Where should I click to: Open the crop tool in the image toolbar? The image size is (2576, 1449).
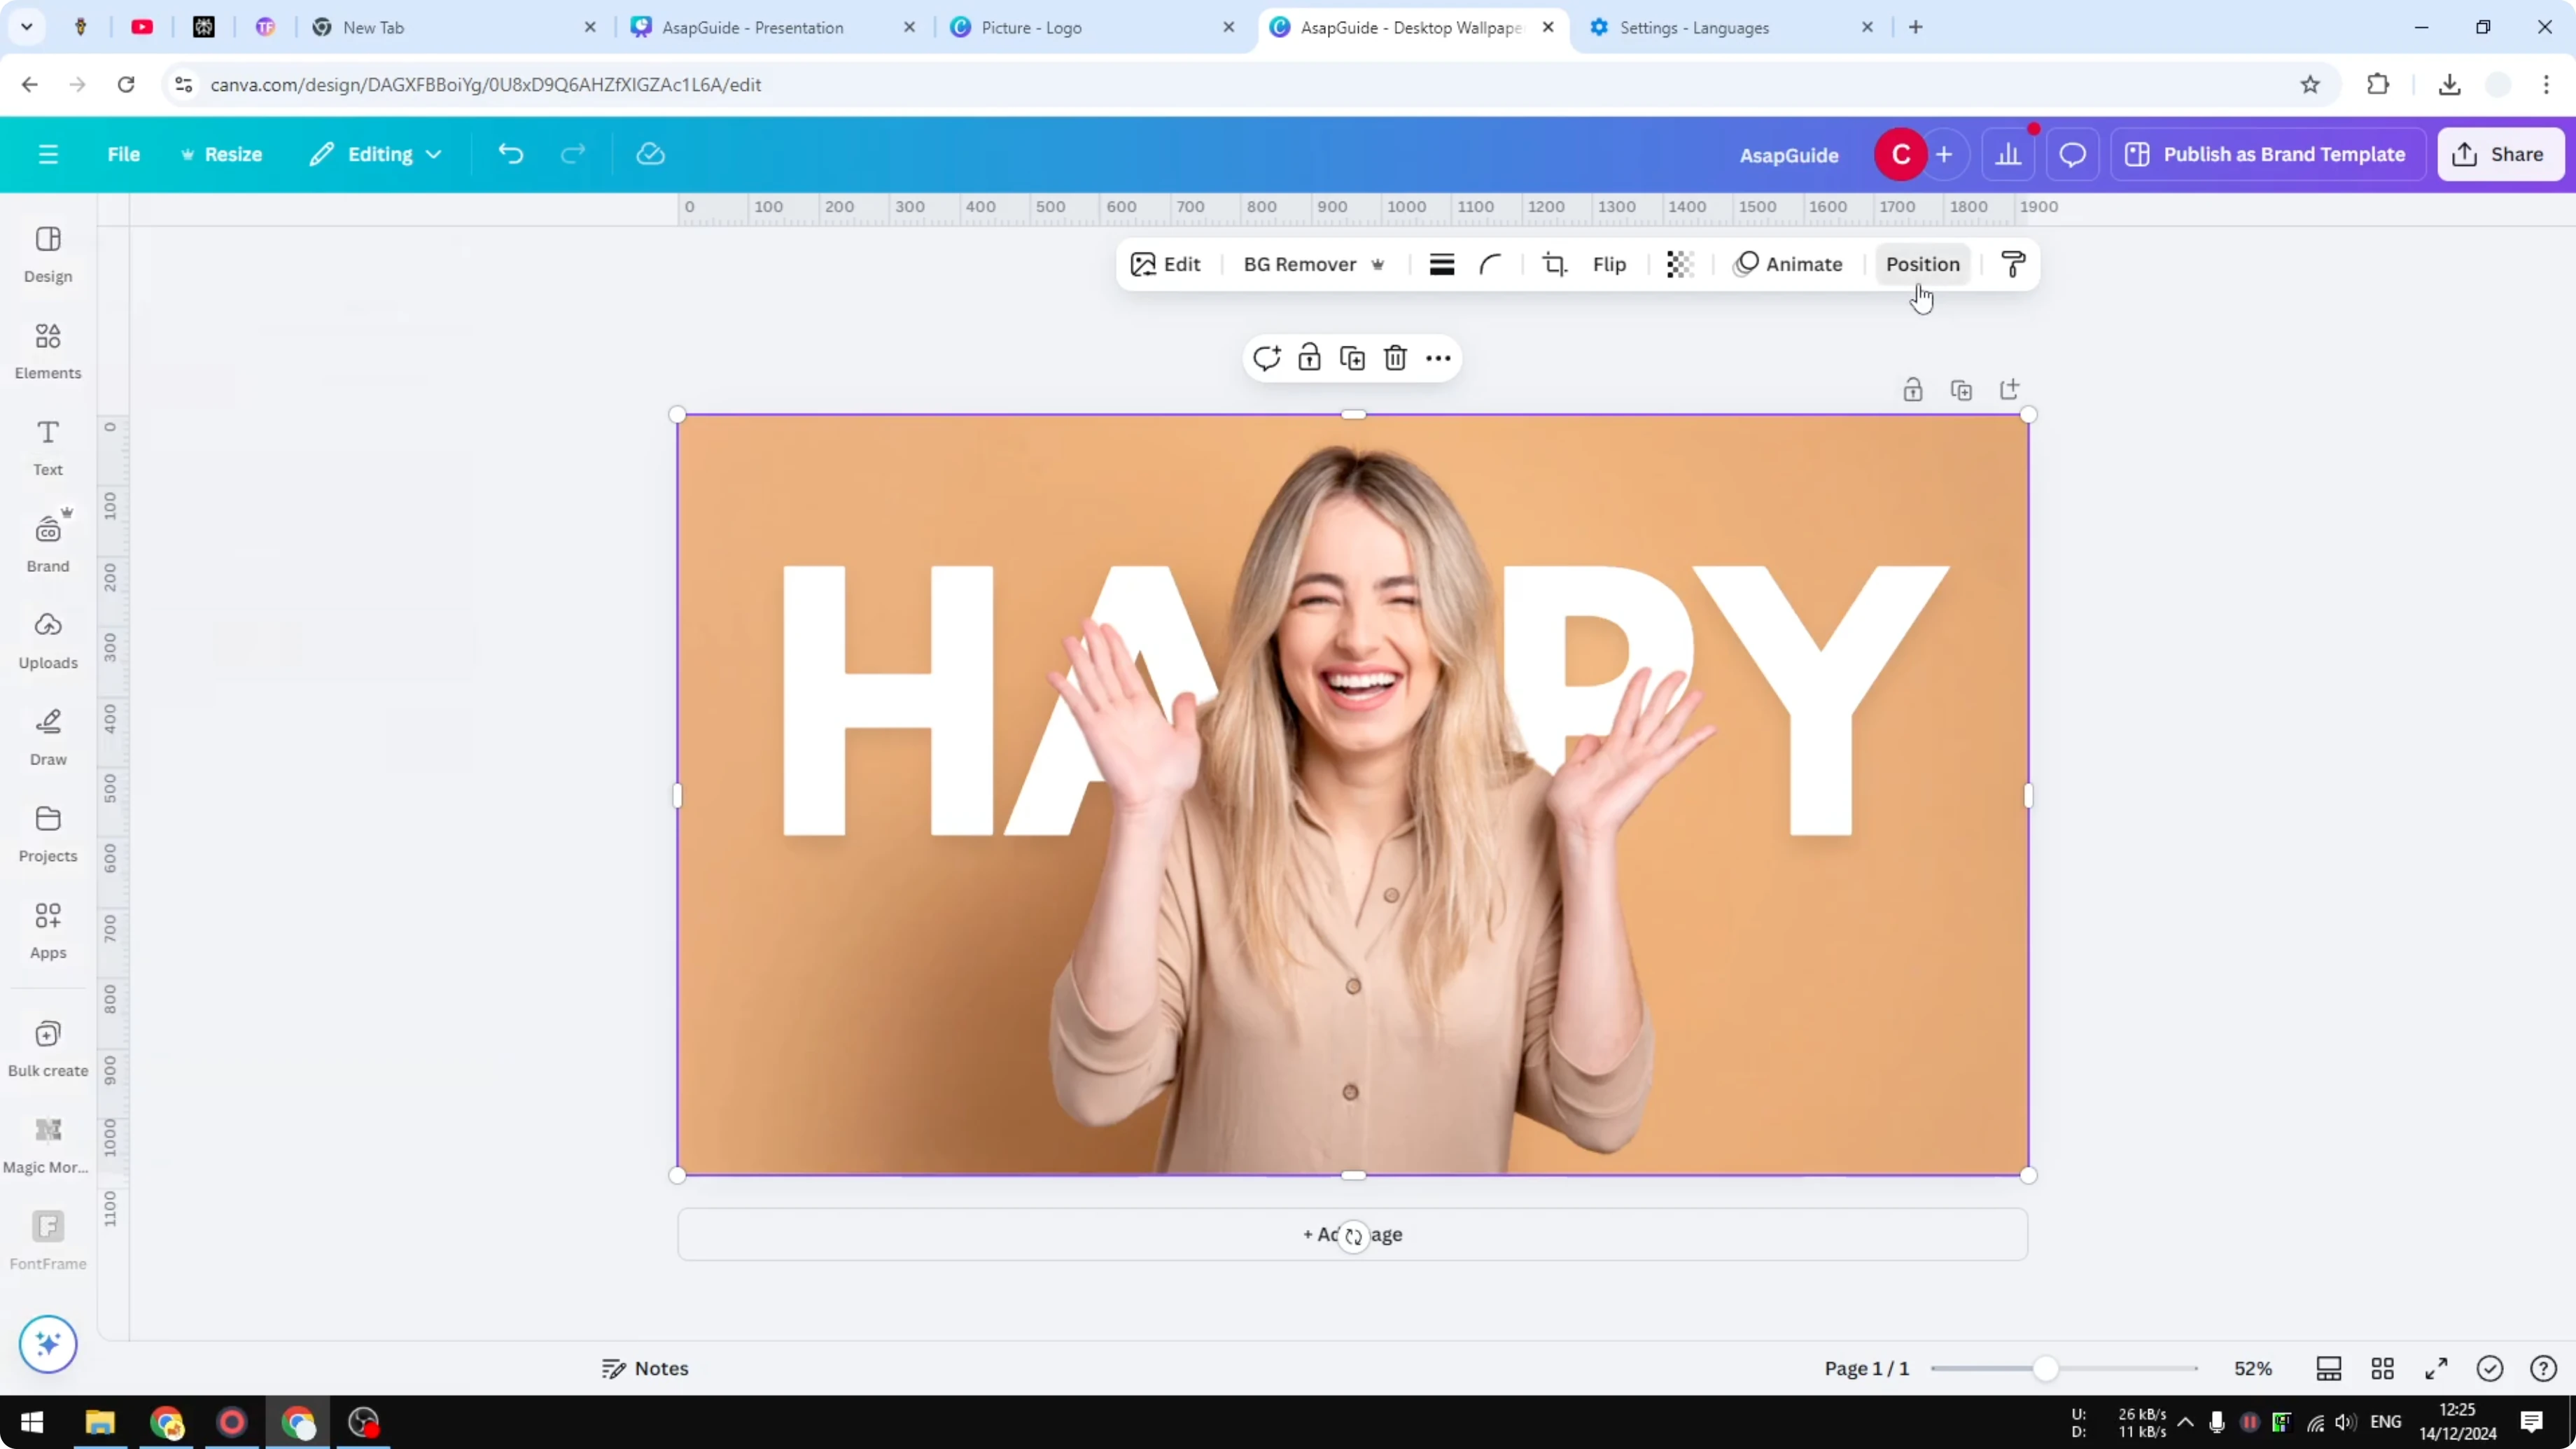click(x=1555, y=264)
